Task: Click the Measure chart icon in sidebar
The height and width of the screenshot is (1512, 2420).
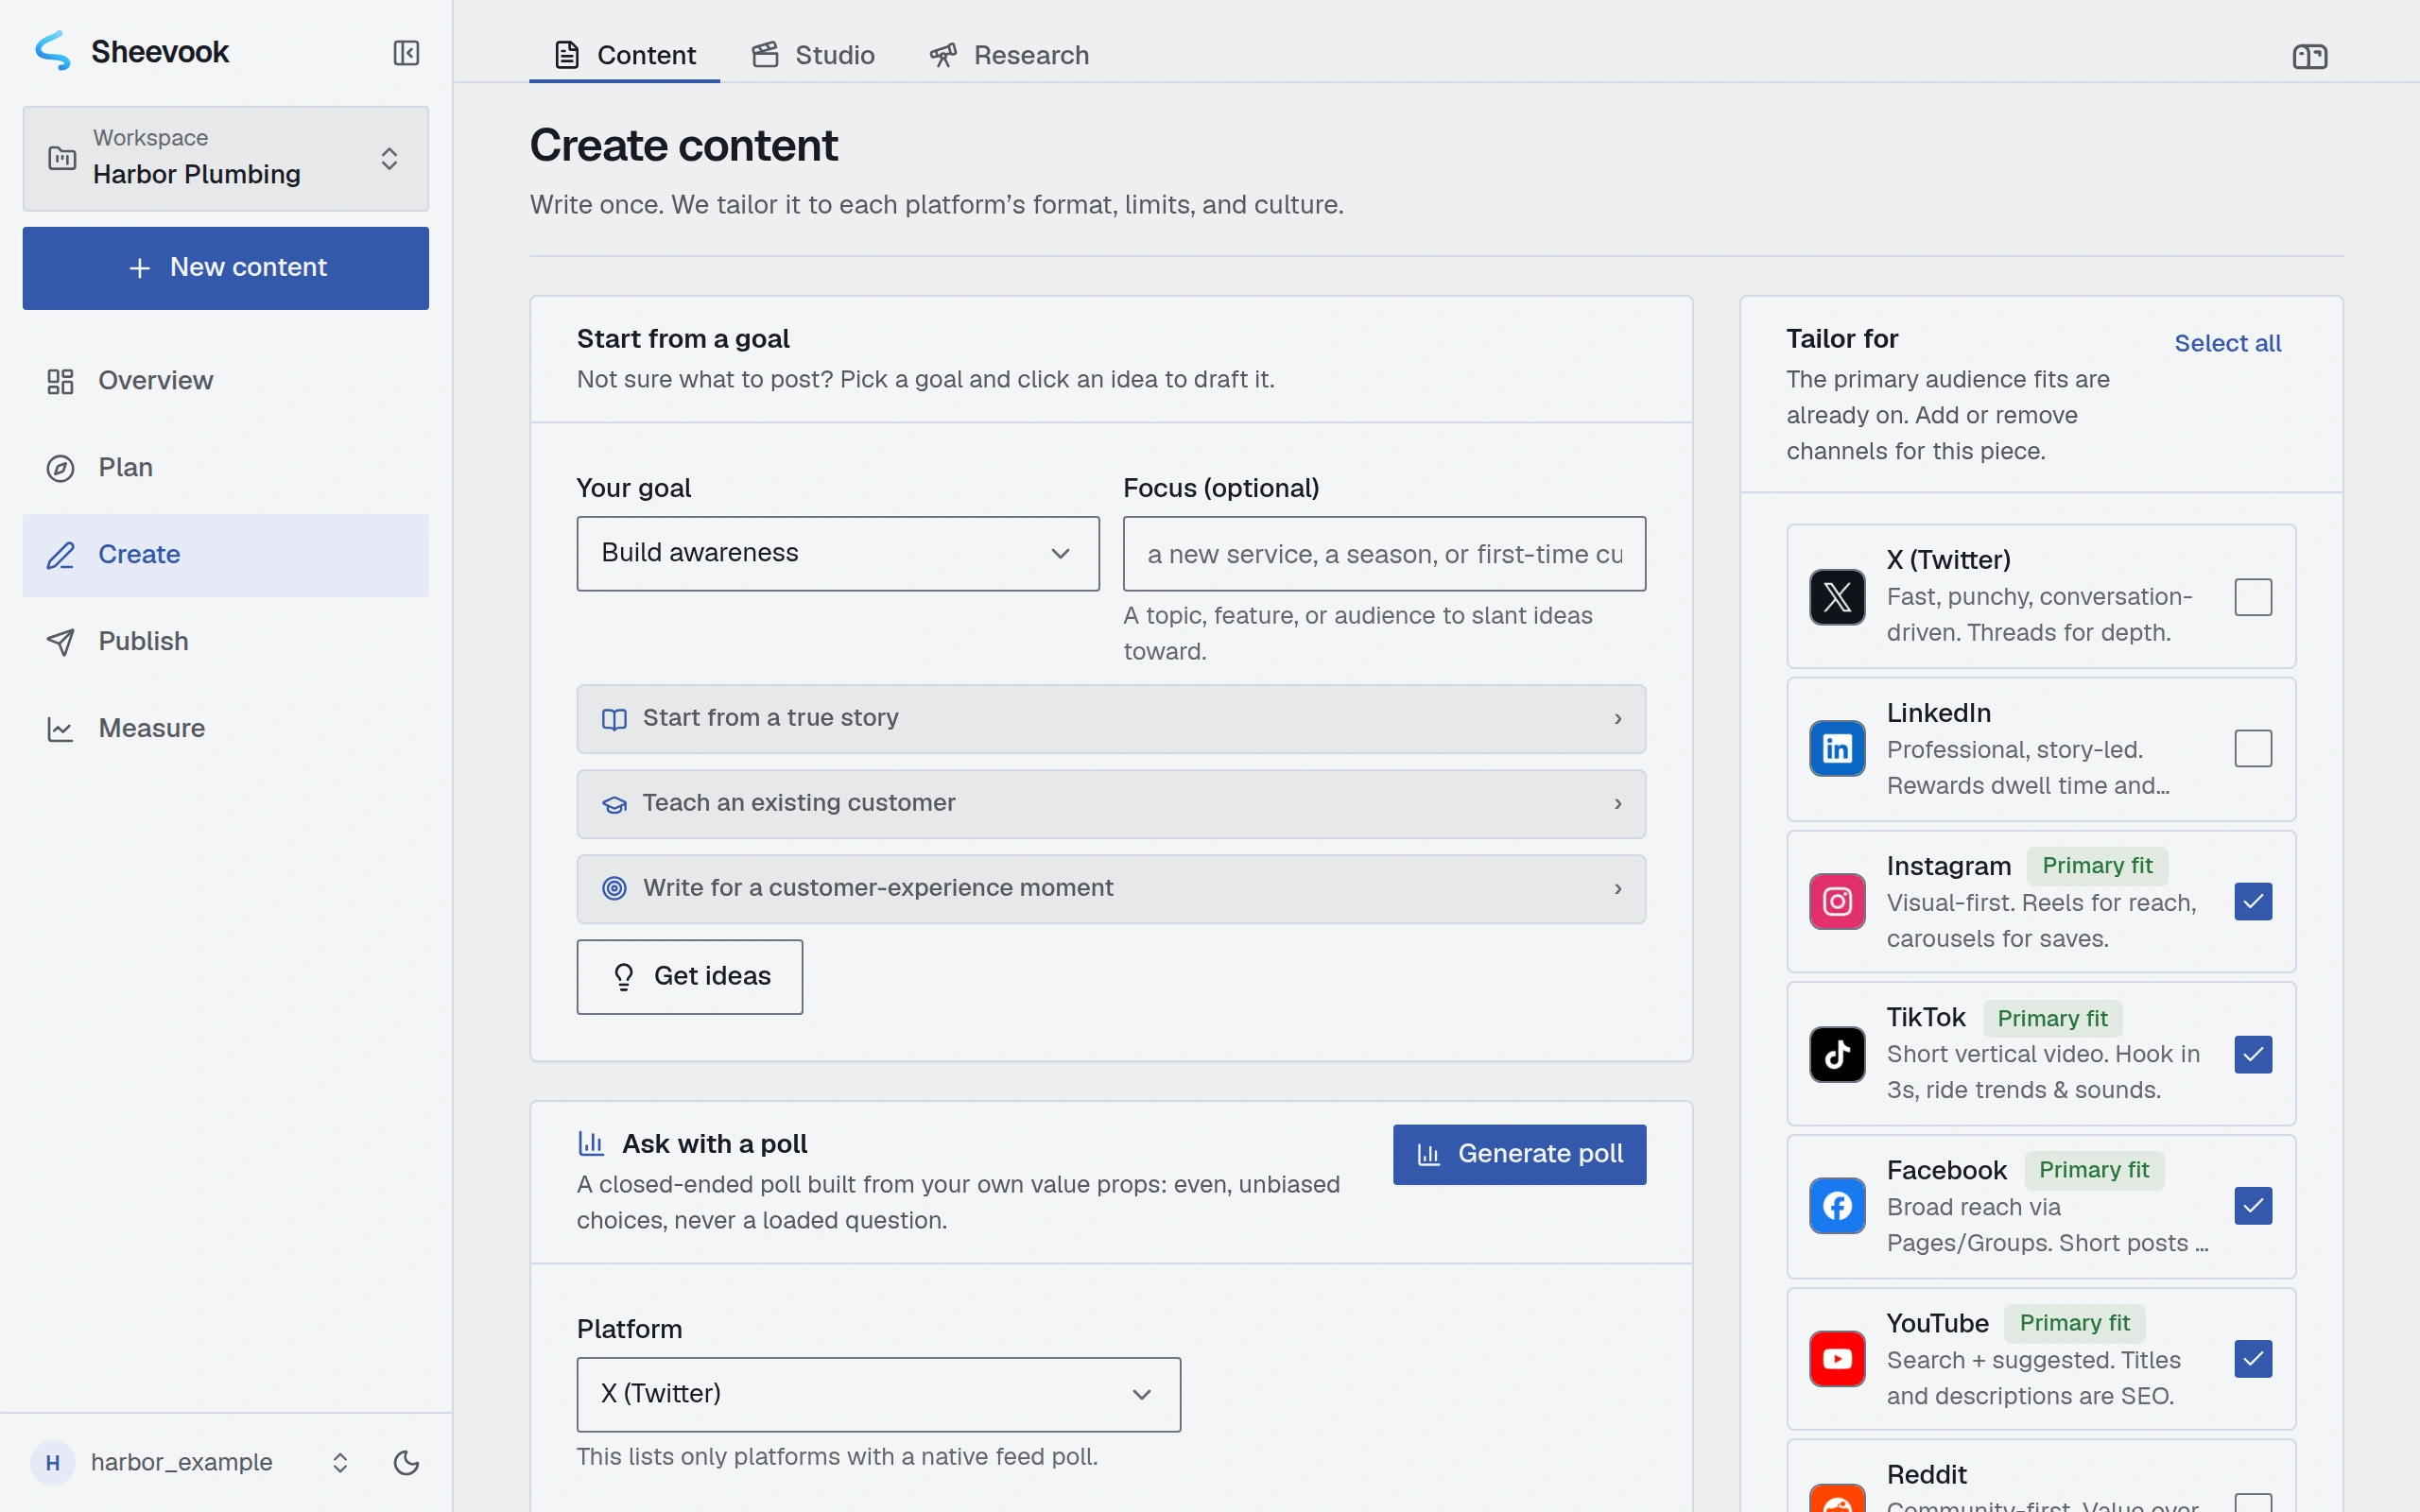Action: pos(60,729)
